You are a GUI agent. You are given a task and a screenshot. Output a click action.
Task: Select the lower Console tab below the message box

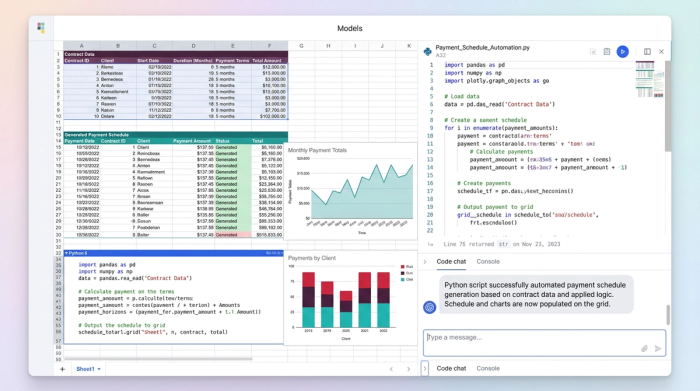click(x=488, y=368)
